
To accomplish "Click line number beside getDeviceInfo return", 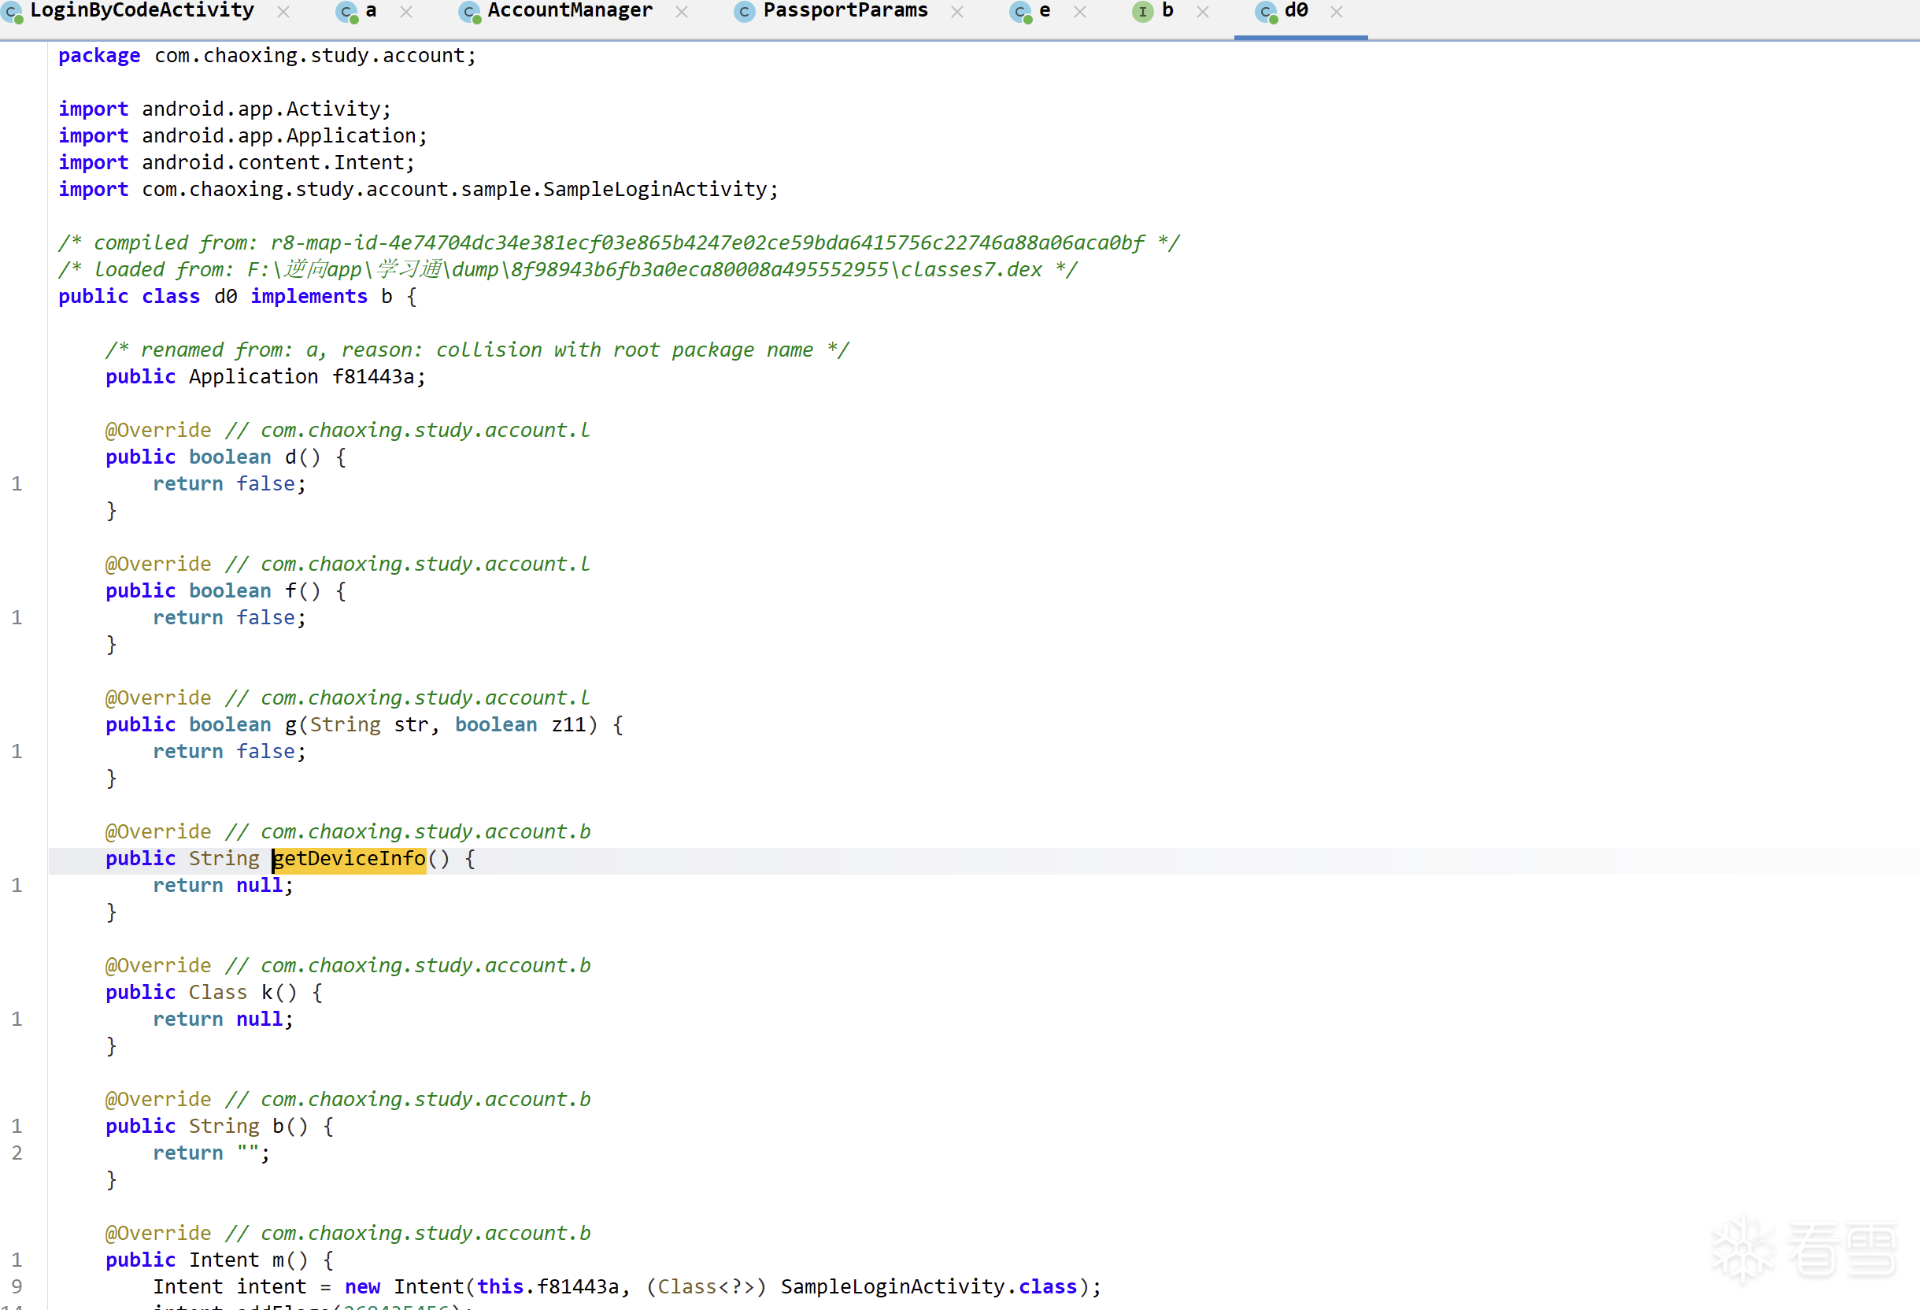I will pyautogui.click(x=17, y=886).
